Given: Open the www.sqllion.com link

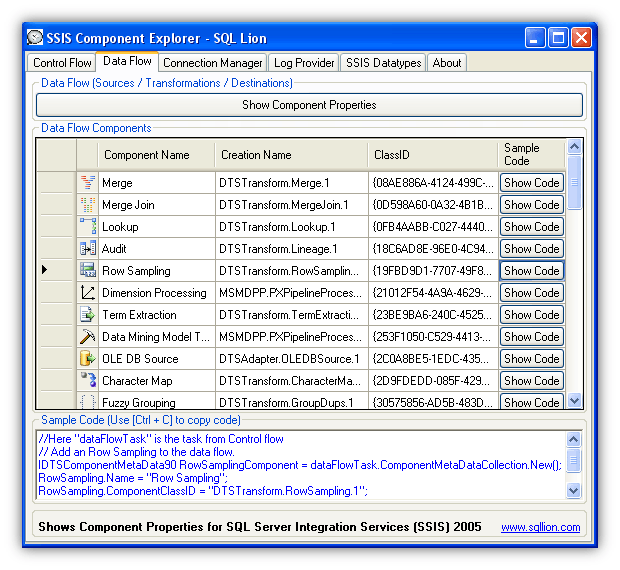Looking at the screenshot, I should [541, 527].
